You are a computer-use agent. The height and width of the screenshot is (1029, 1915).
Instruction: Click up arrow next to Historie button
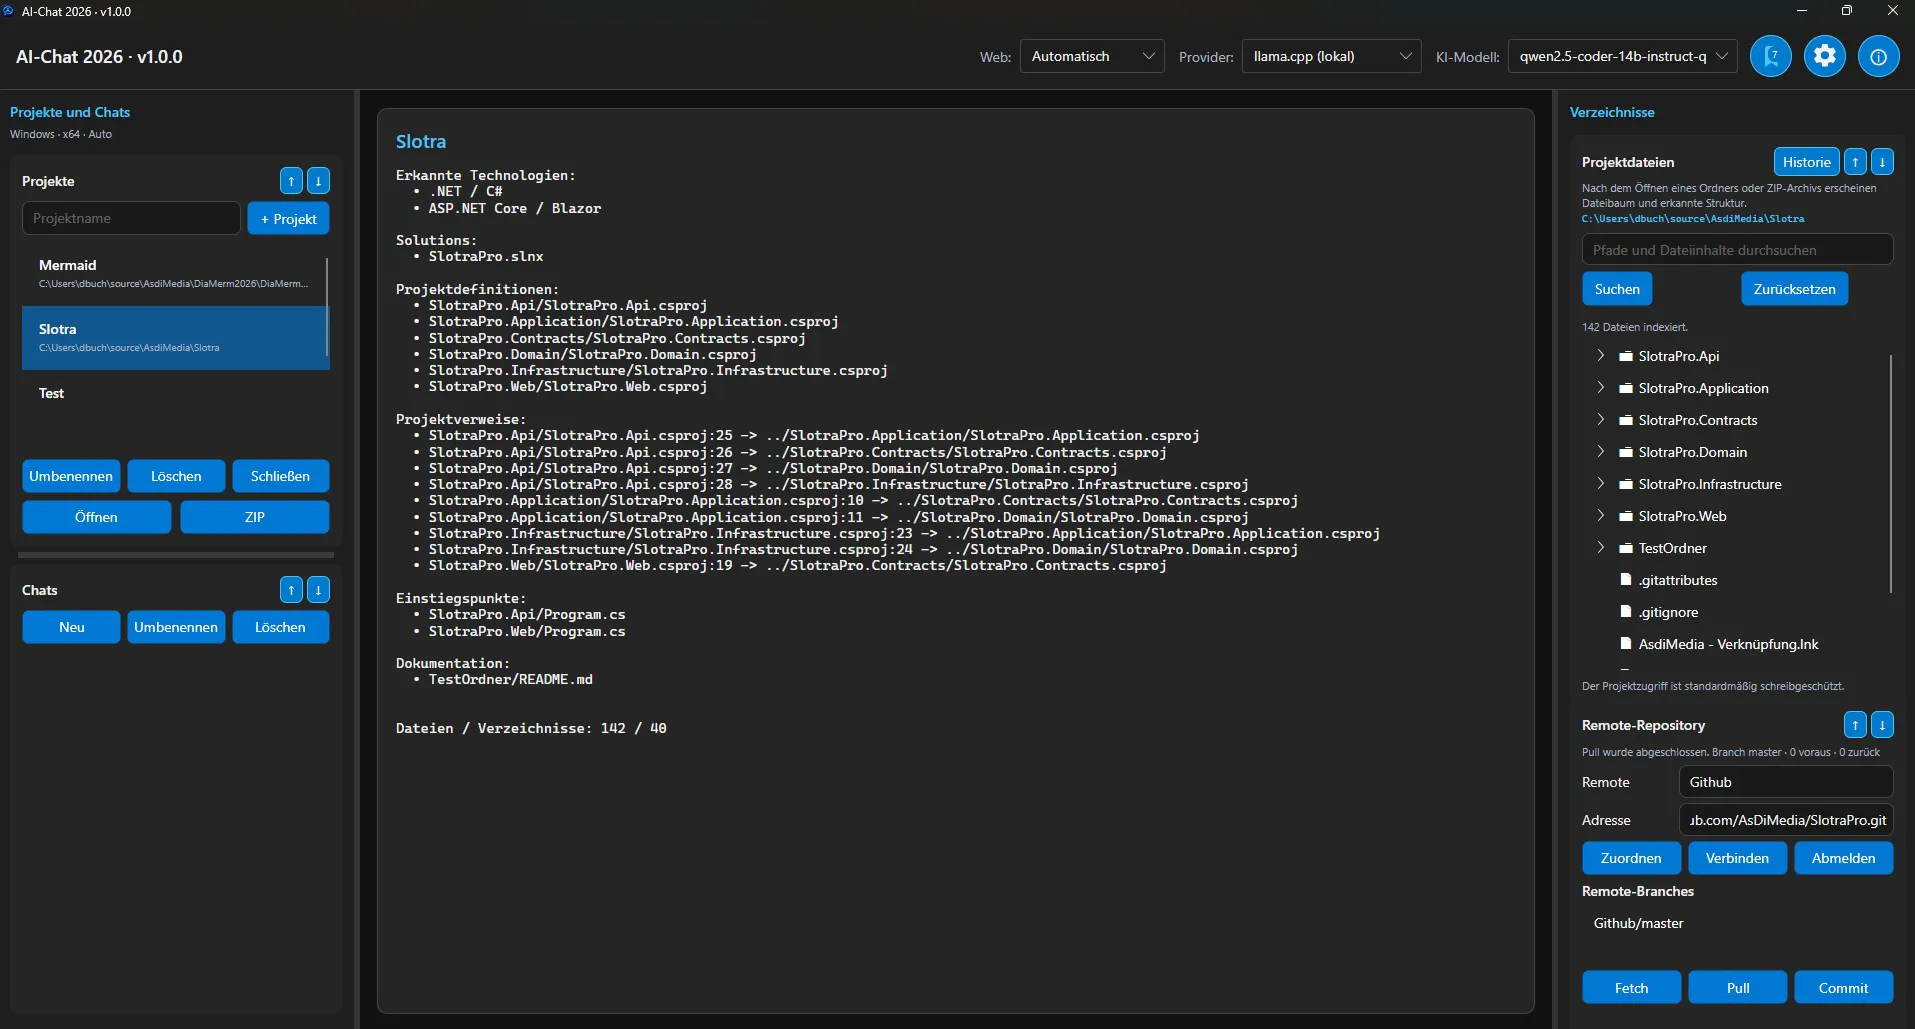point(1855,162)
